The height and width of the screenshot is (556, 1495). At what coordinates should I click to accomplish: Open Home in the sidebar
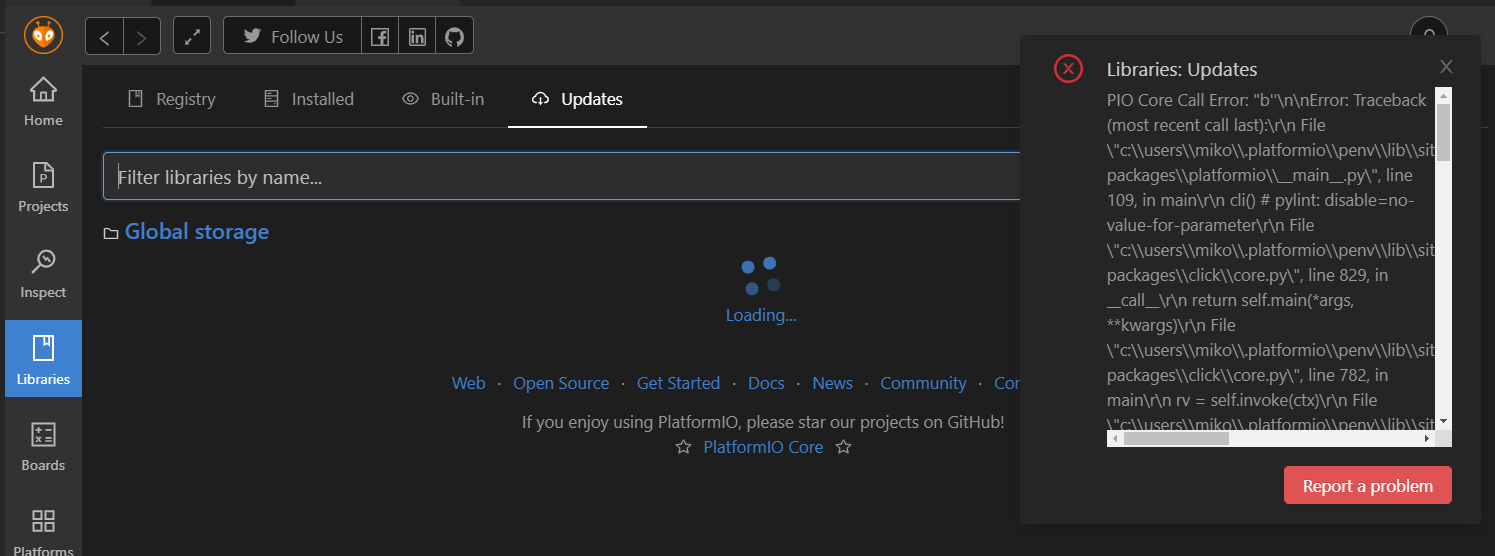[43, 102]
